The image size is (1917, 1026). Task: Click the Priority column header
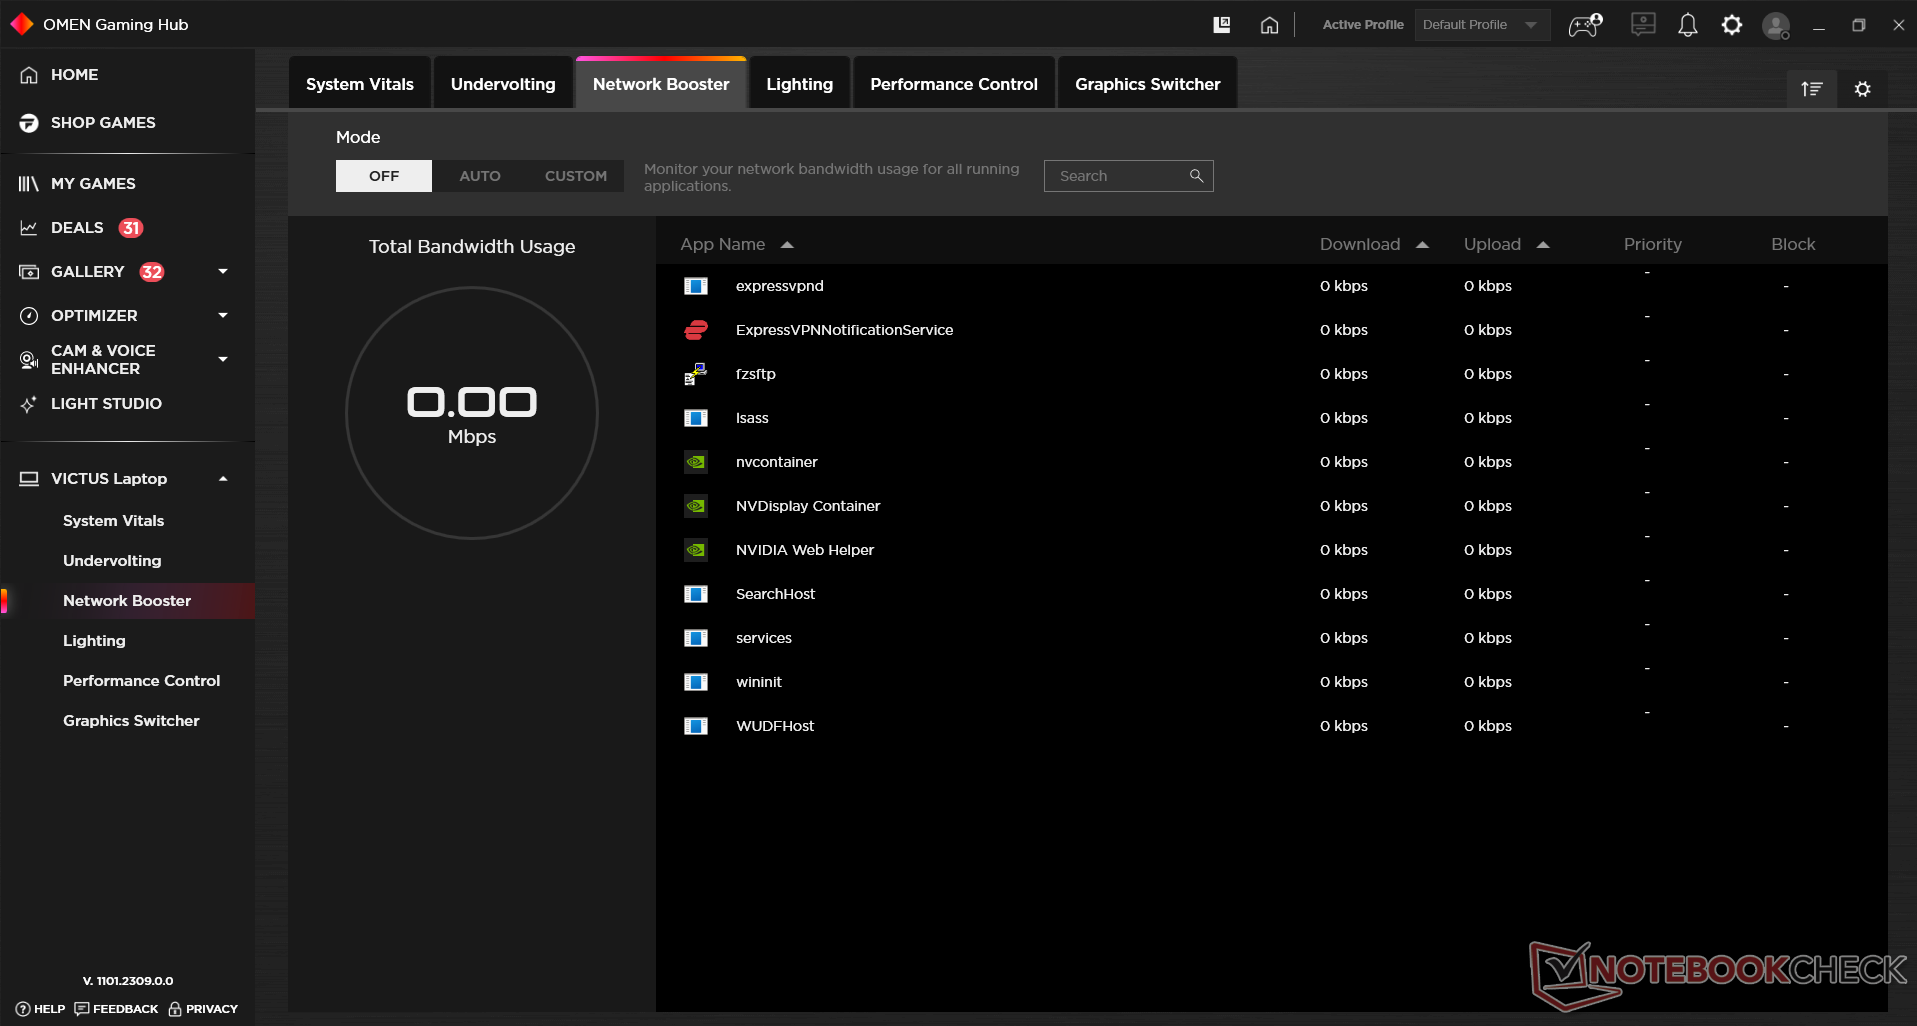click(1652, 245)
